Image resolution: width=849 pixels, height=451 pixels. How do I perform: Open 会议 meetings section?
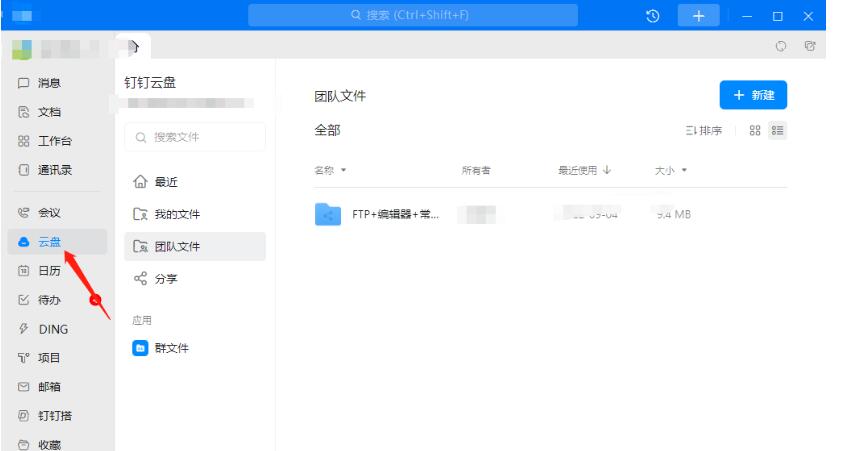point(40,213)
